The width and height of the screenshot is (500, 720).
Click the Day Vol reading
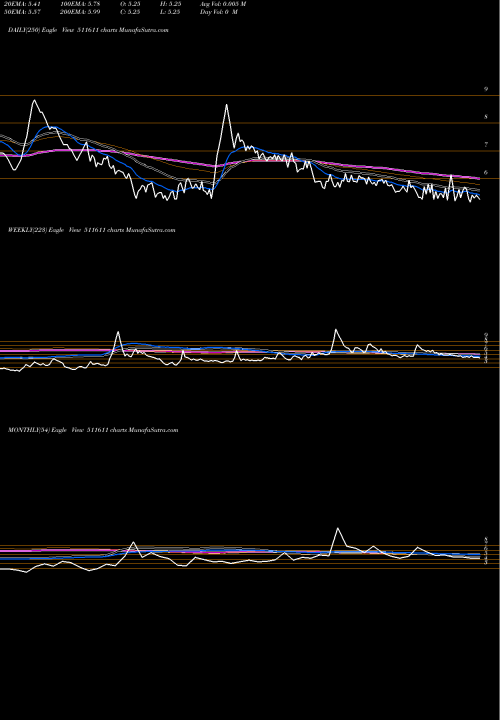(x=219, y=12)
